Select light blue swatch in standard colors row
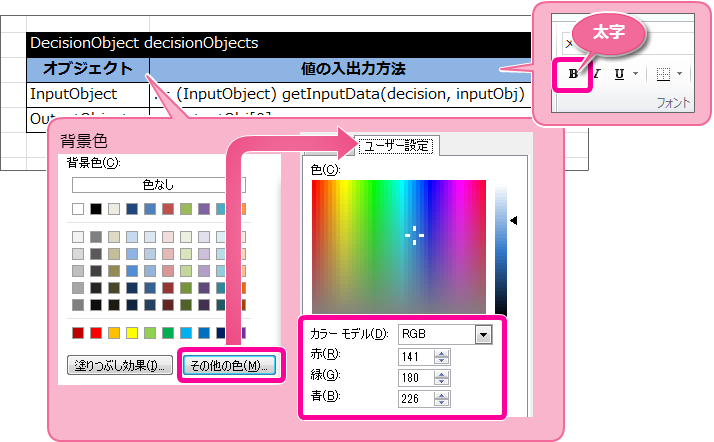The width and height of the screenshot is (714, 442). tap(186, 333)
